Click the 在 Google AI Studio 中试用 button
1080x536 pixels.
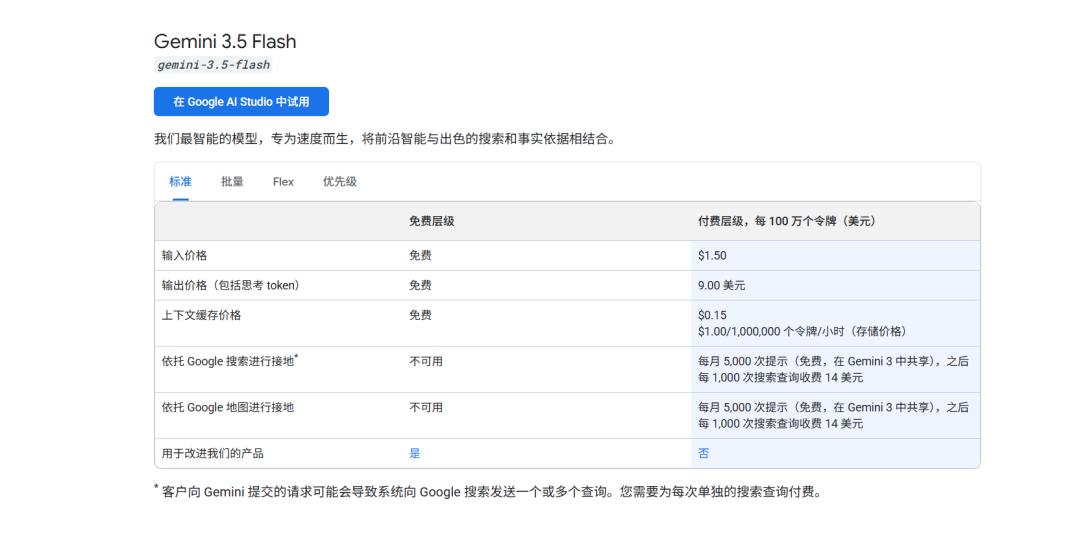pos(241,101)
